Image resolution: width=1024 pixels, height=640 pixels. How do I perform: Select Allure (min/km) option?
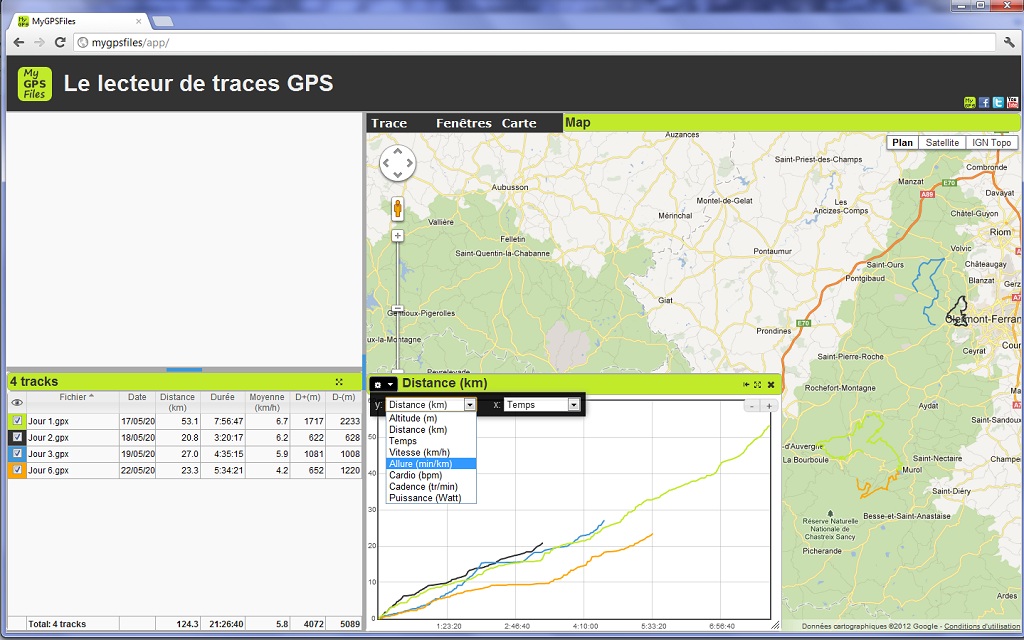click(x=431, y=464)
